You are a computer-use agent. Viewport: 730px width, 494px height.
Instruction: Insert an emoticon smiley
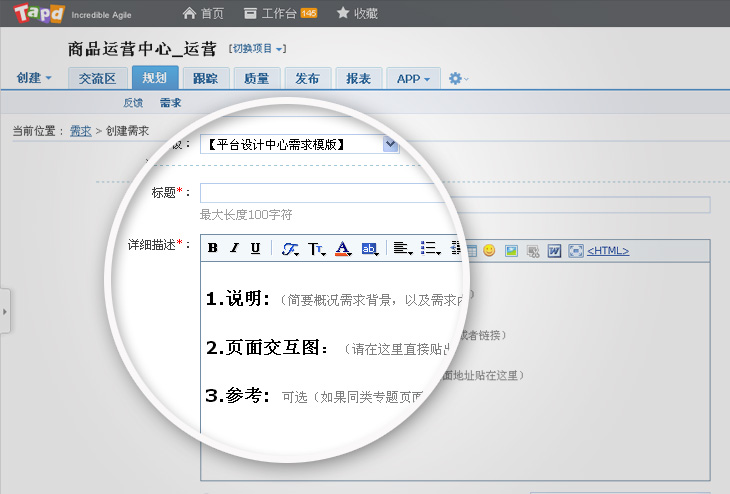489,251
